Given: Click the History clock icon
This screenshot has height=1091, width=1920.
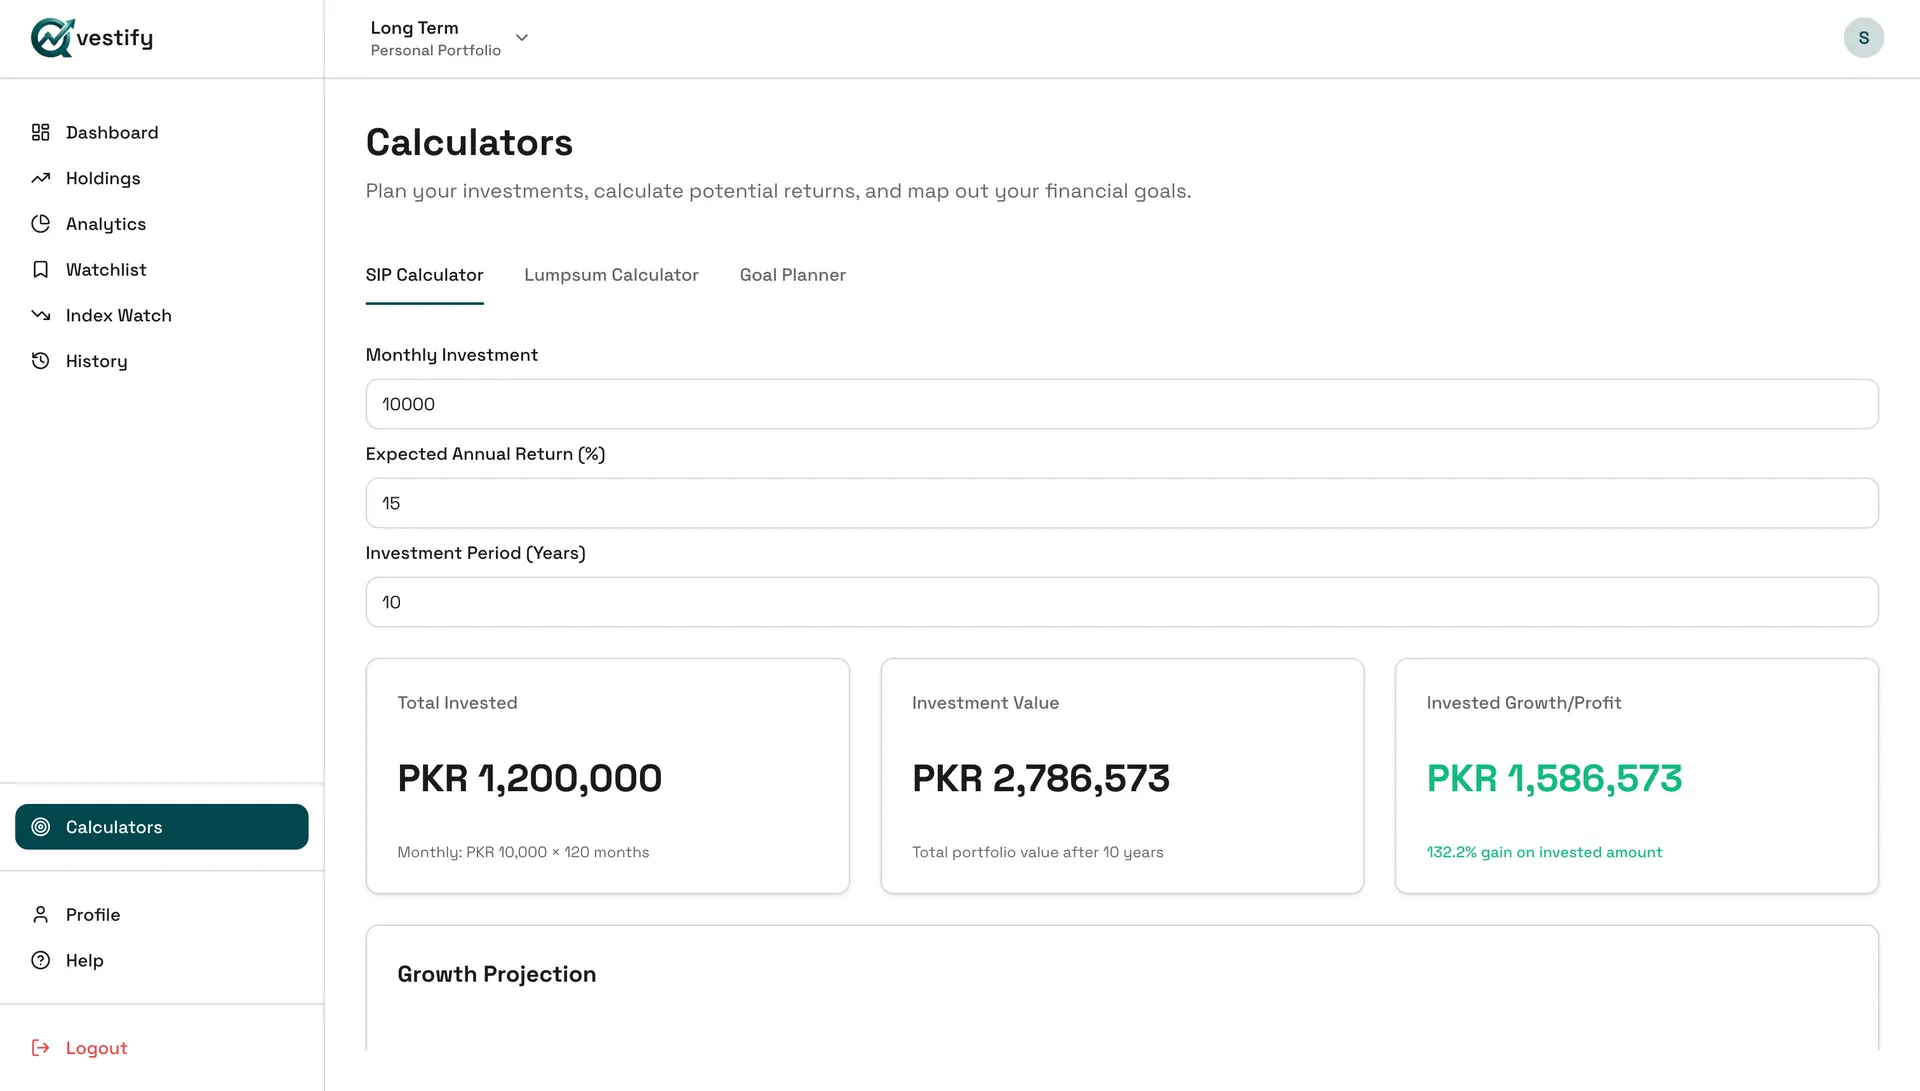Looking at the screenshot, I should point(40,361).
